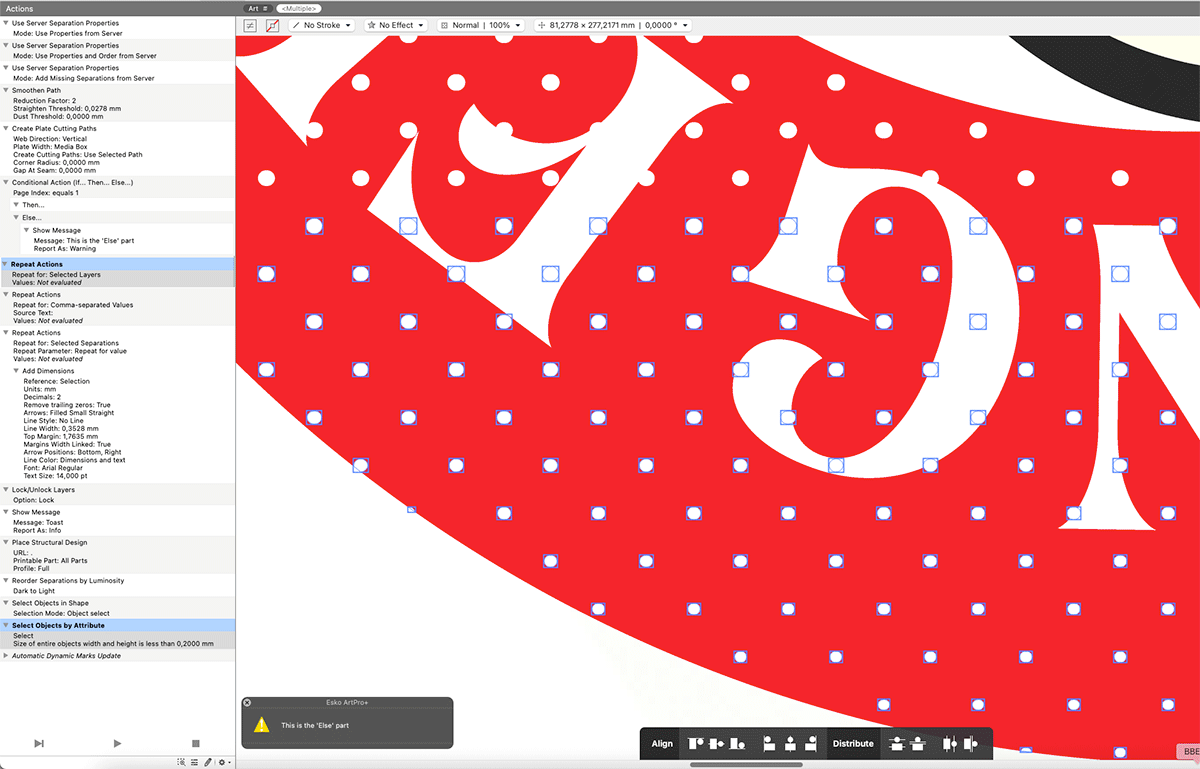The height and width of the screenshot is (769, 1200).
Task: Select the Art tab pill
Action: (x=258, y=8)
